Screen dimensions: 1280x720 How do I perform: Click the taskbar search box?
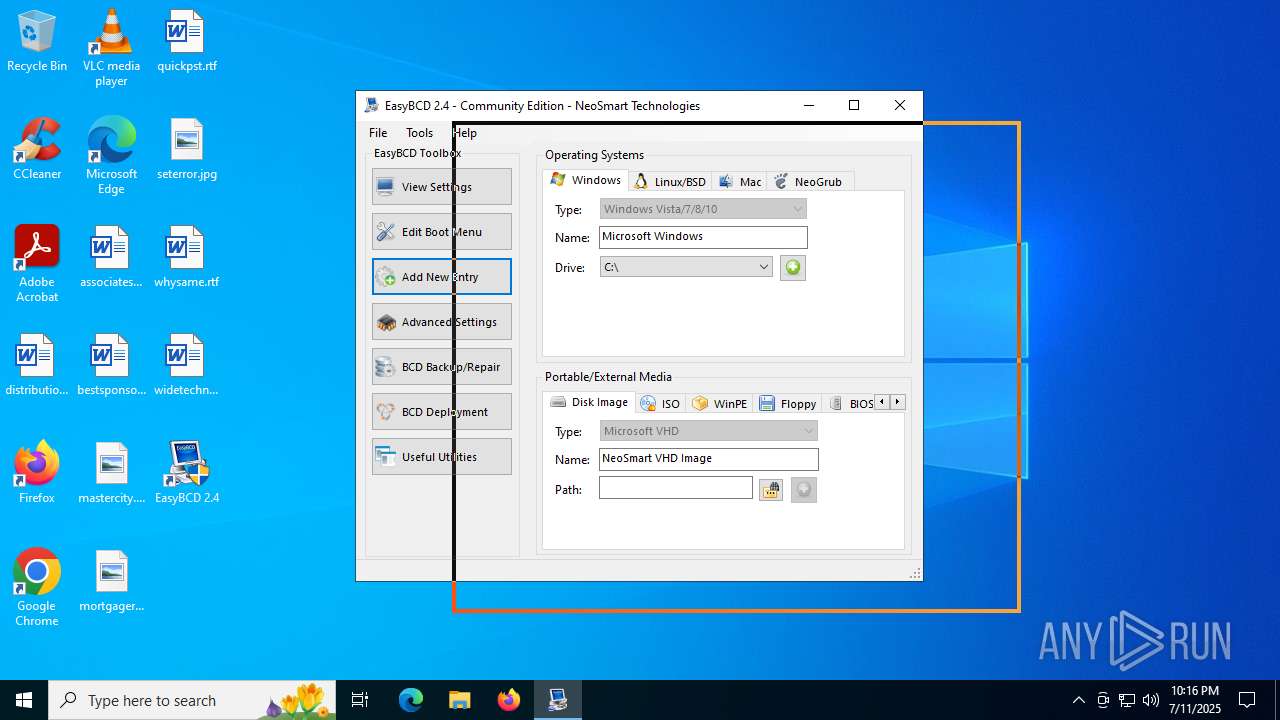click(x=192, y=700)
